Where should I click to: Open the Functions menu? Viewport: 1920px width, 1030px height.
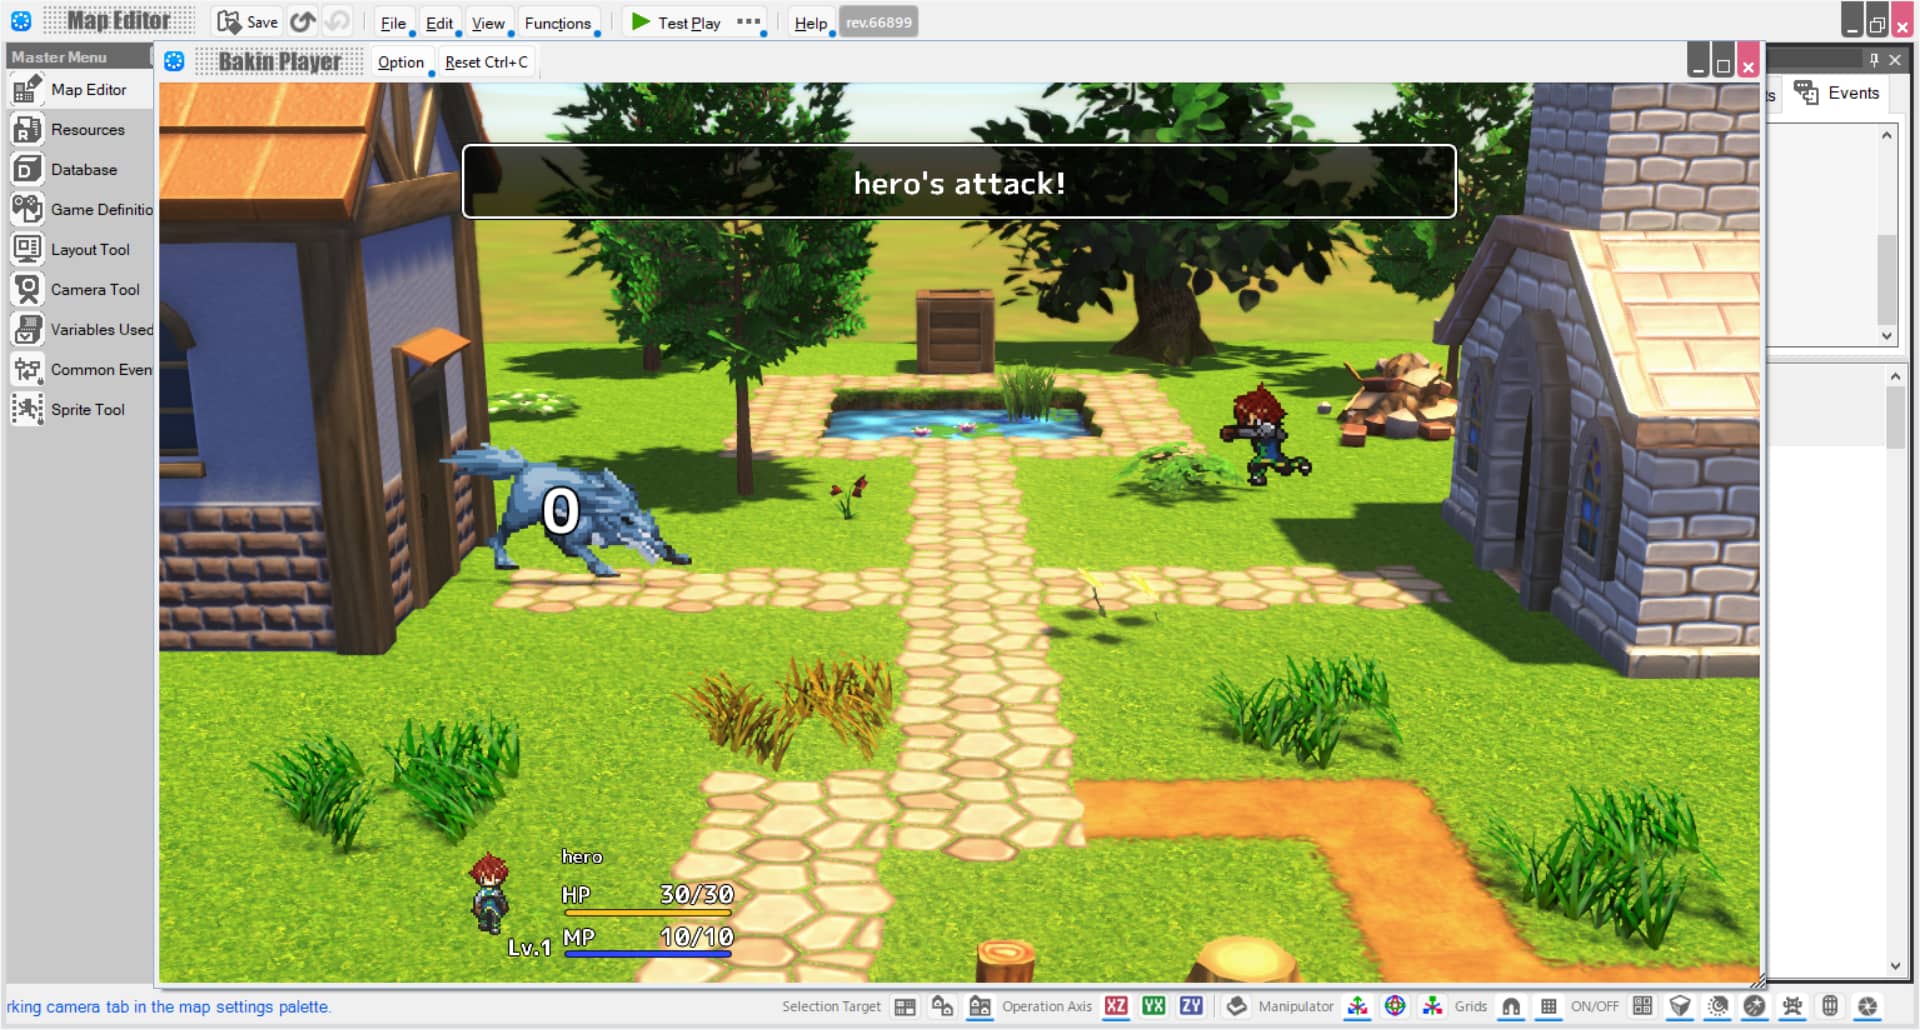558,23
